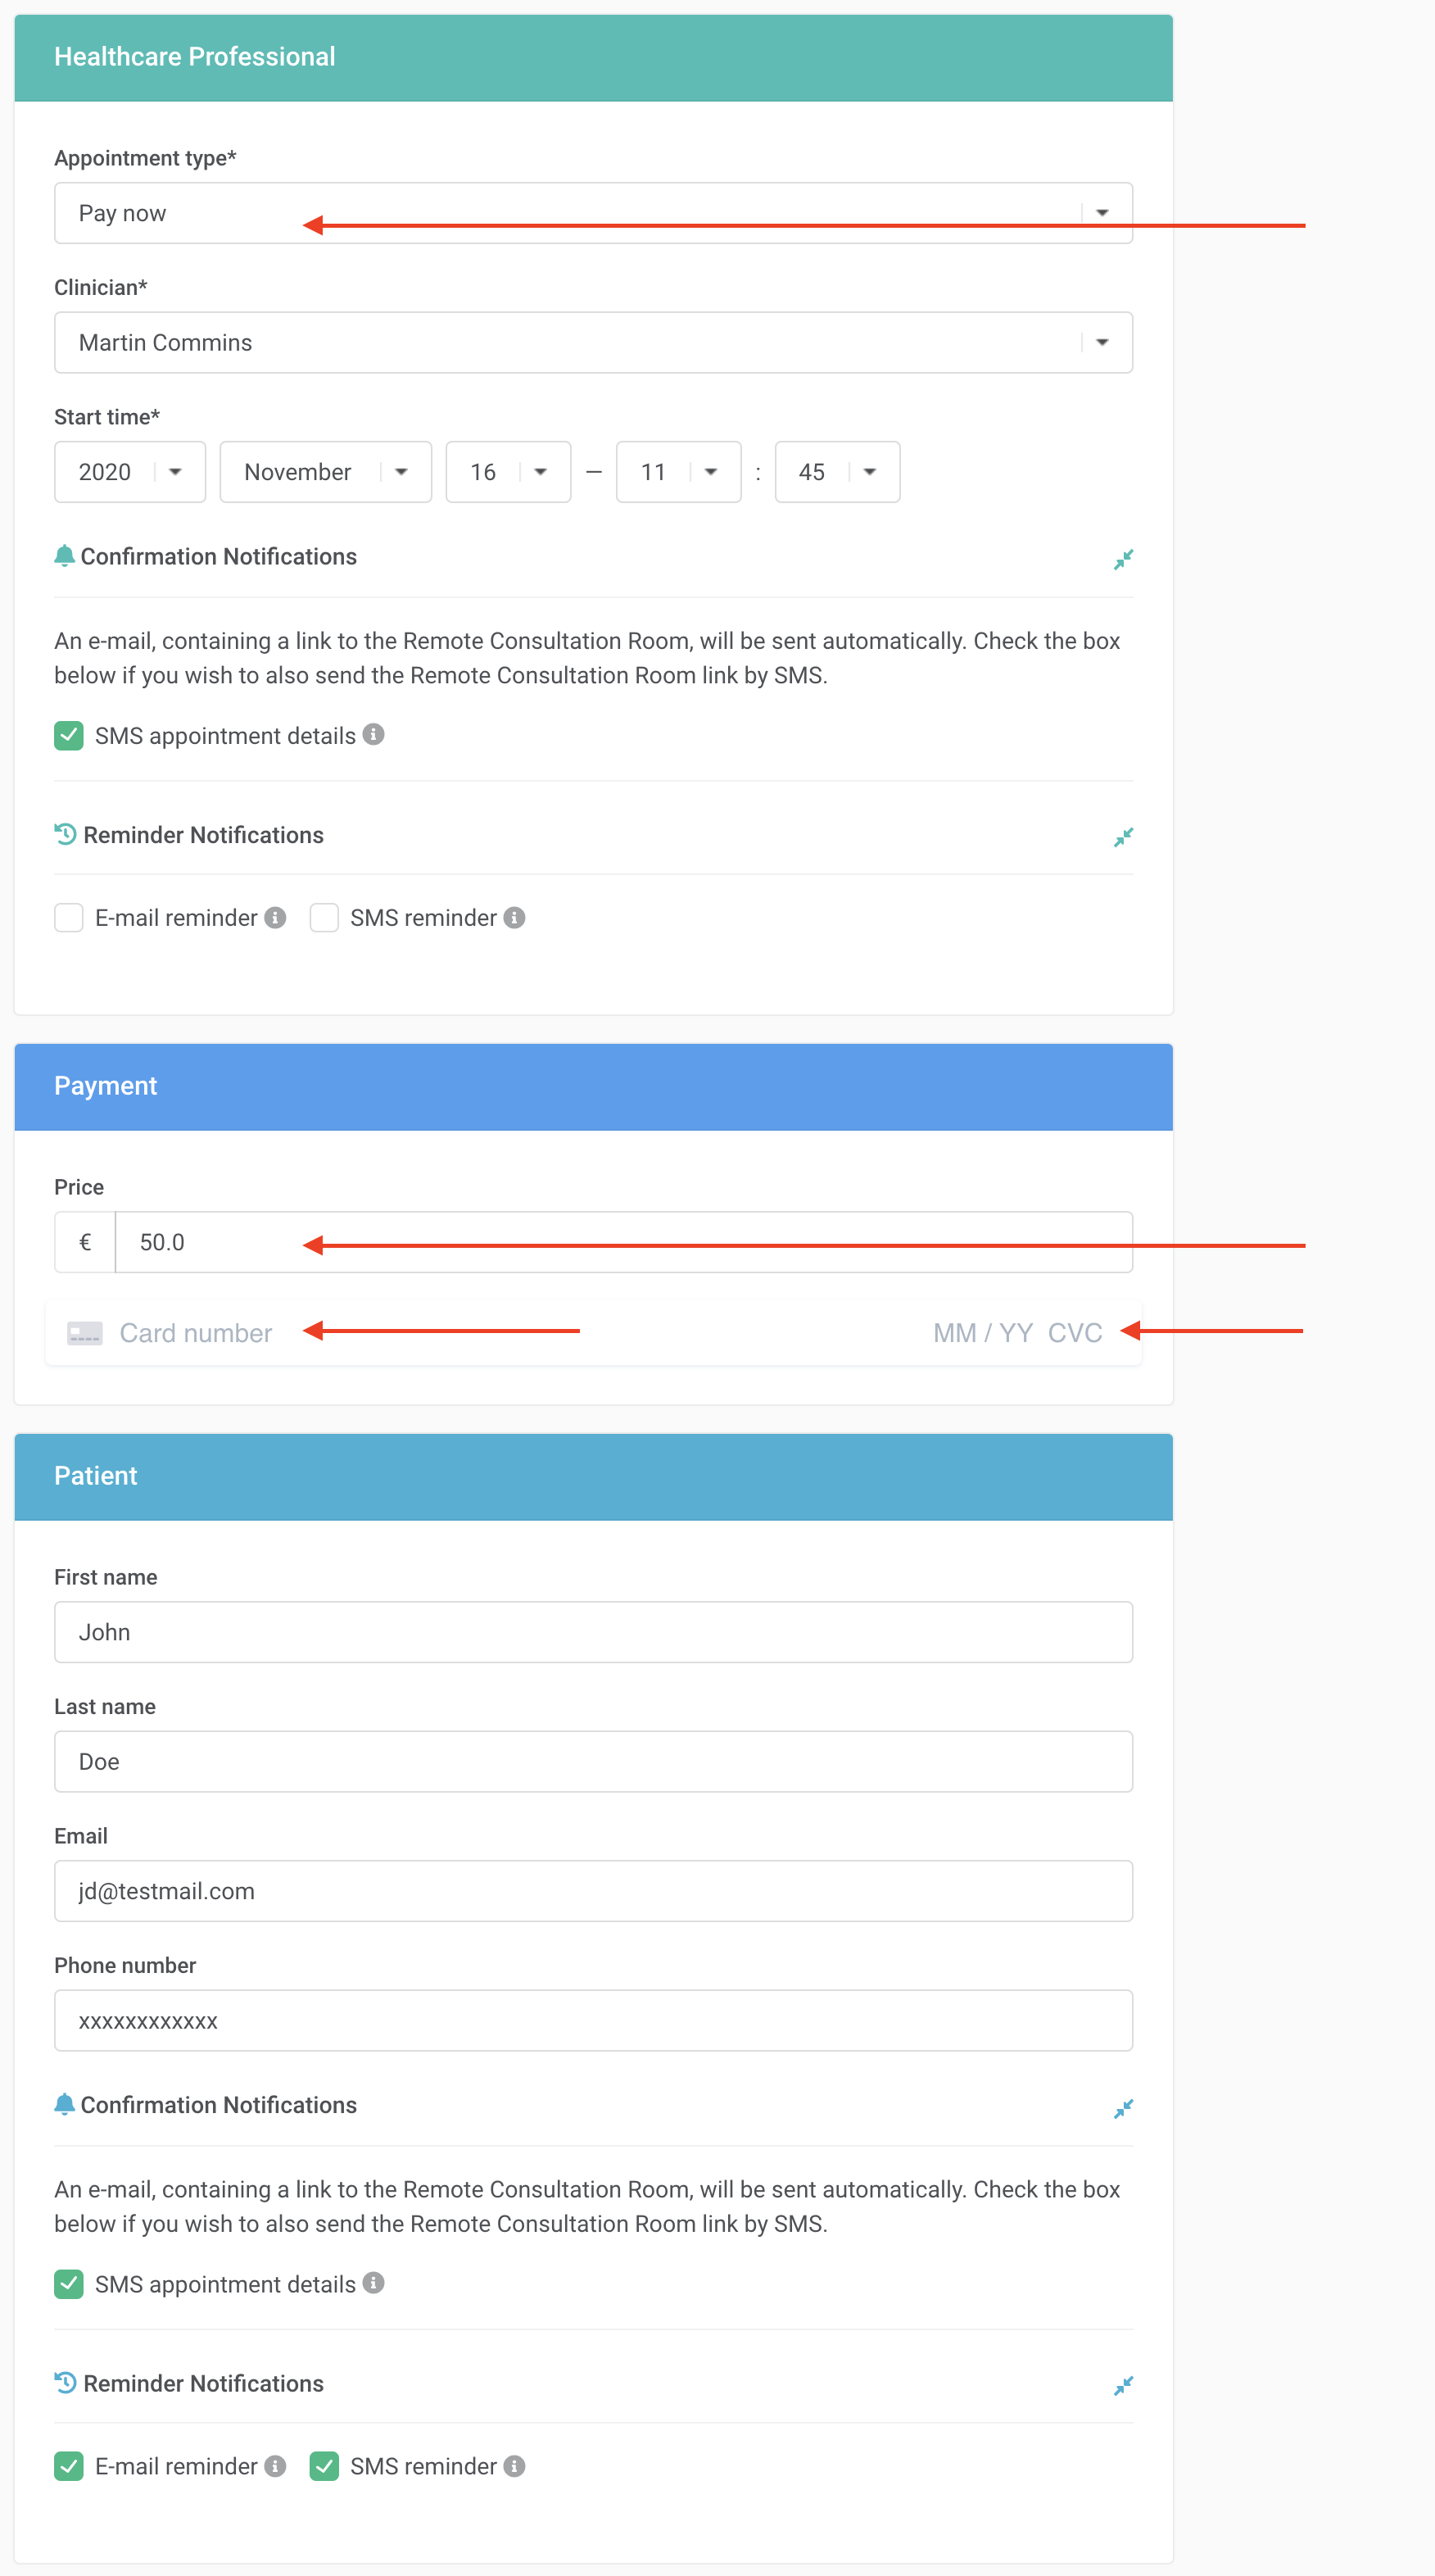Uncheck patient SMS reminder checkbox
1435x2576 pixels.
(x=324, y=2466)
